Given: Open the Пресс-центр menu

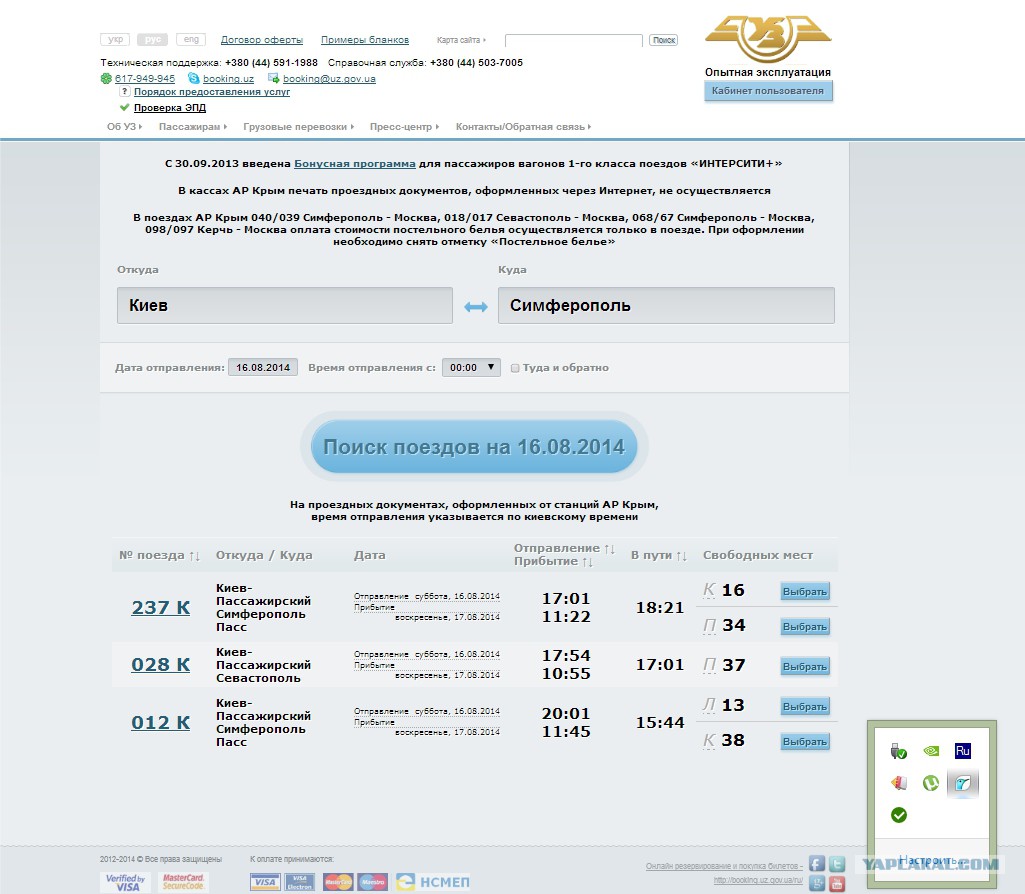Looking at the screenshot, I should (x=405, y=127).
